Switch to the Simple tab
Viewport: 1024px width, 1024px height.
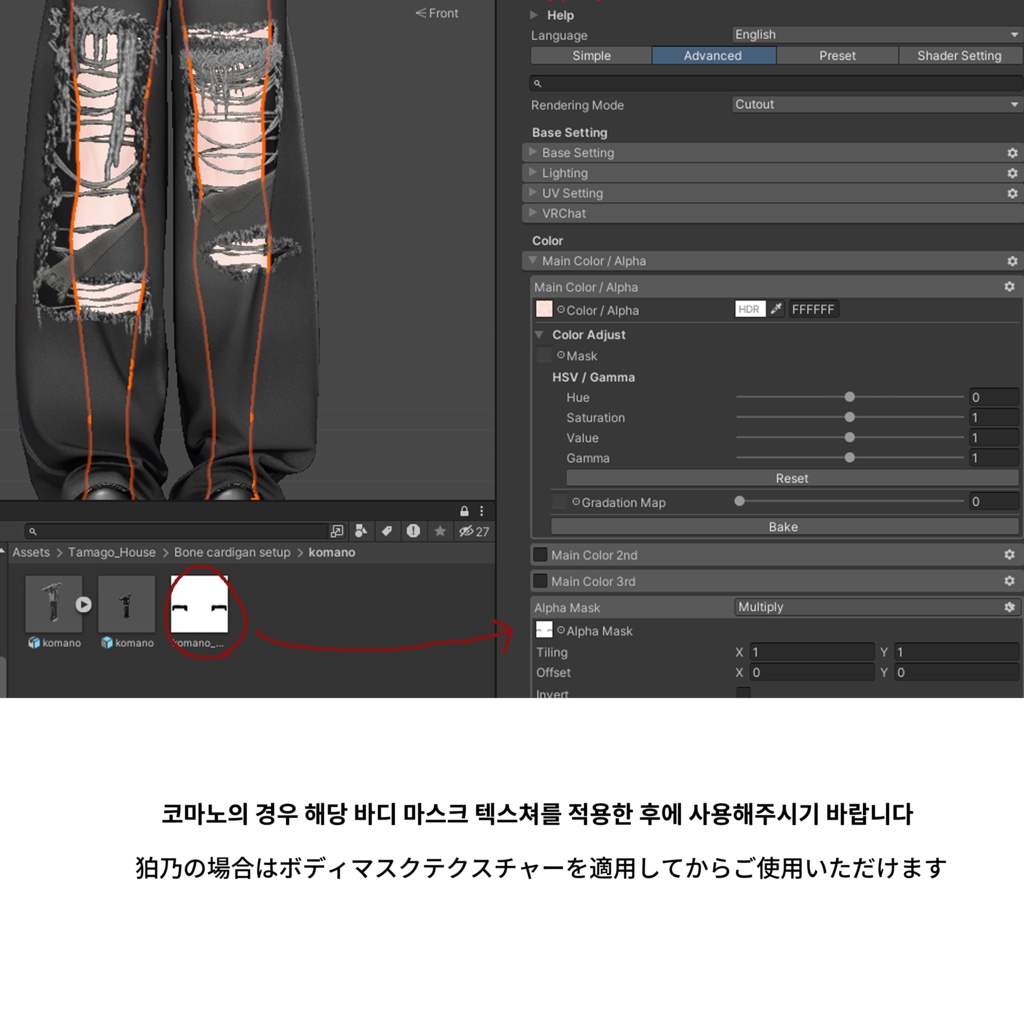[x=591, y=56]
